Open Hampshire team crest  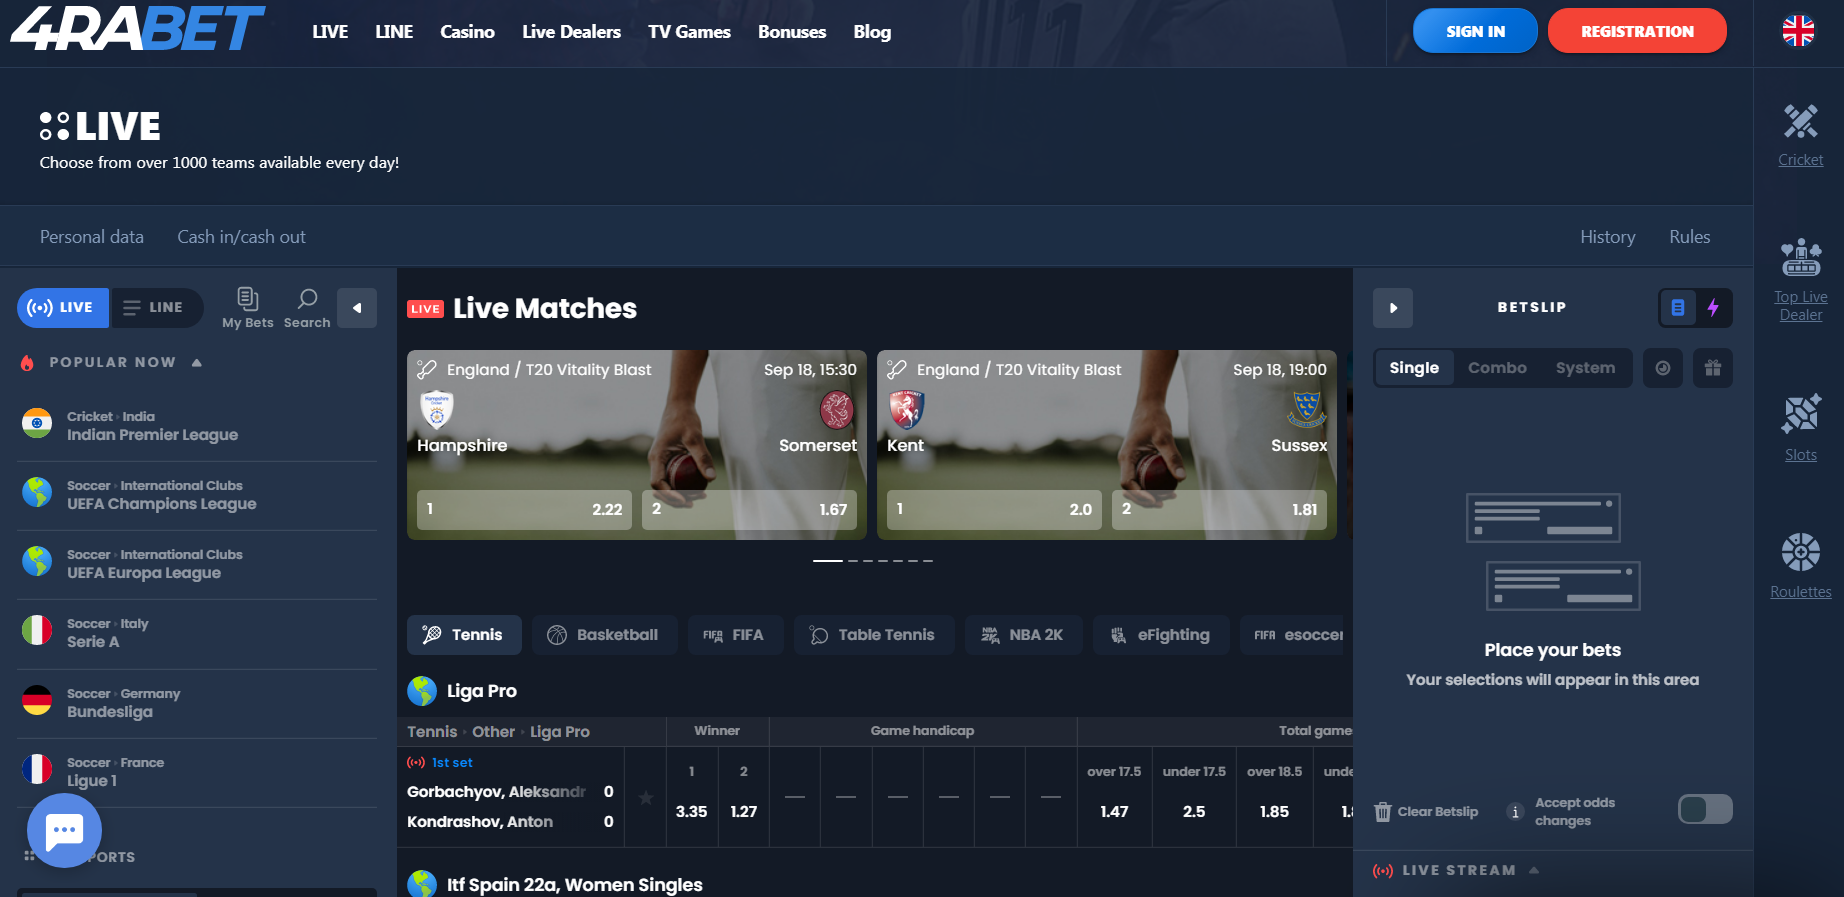pyautogui.click(x=437, y=409)
